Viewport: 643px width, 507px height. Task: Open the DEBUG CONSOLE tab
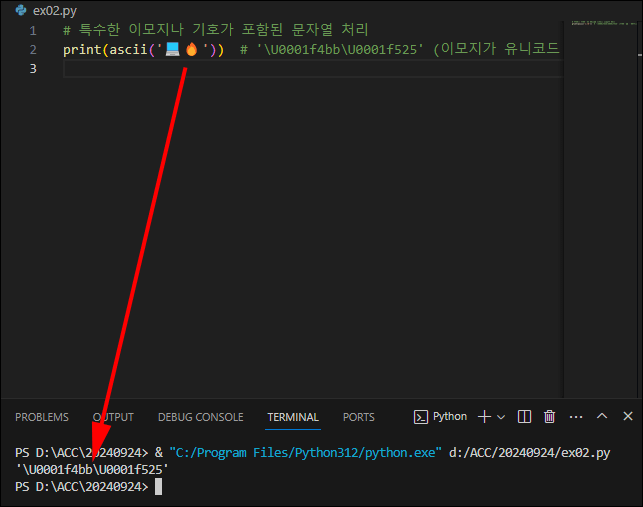point(201,417)
